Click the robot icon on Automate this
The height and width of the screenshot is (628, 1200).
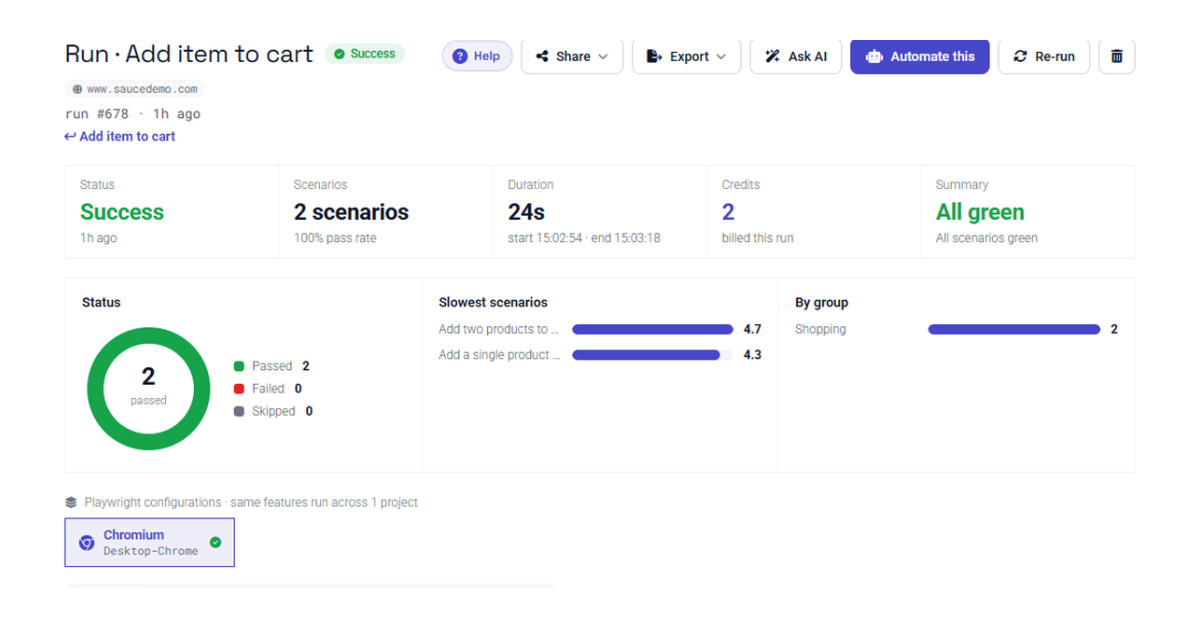pos(874,56)
